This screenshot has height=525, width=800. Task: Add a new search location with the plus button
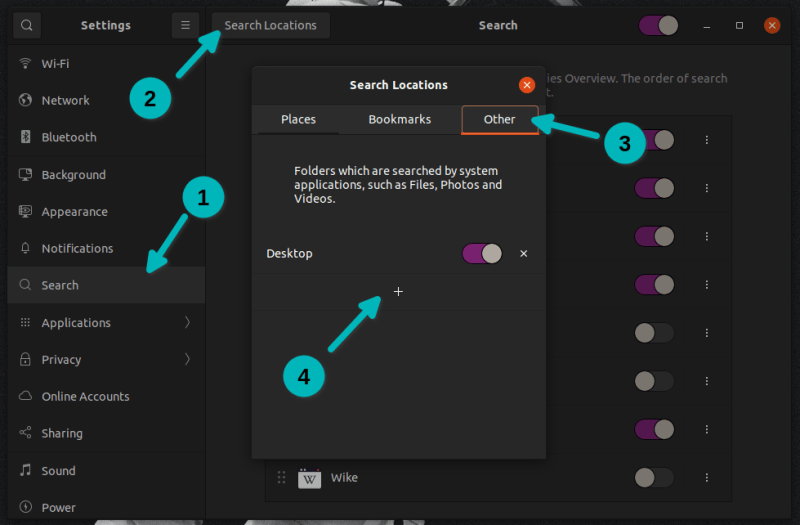[398, 292]
